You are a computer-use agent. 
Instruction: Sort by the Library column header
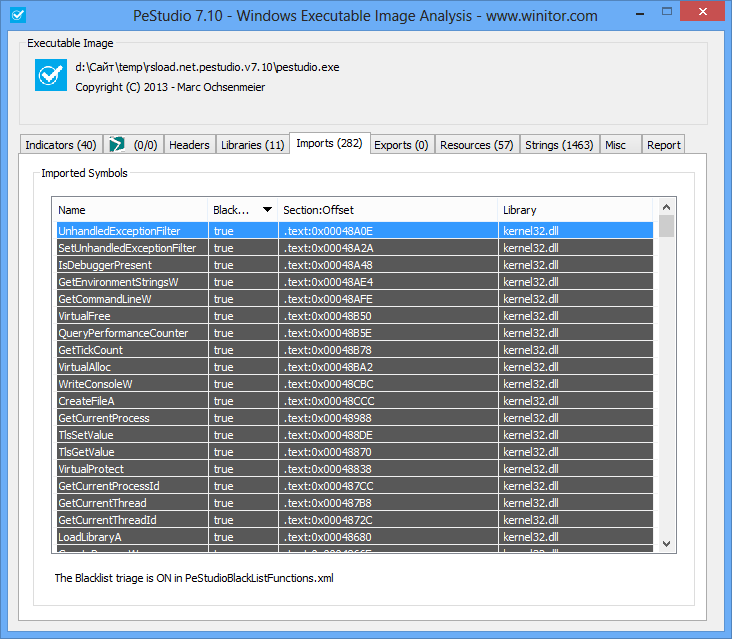coord(575,210)
